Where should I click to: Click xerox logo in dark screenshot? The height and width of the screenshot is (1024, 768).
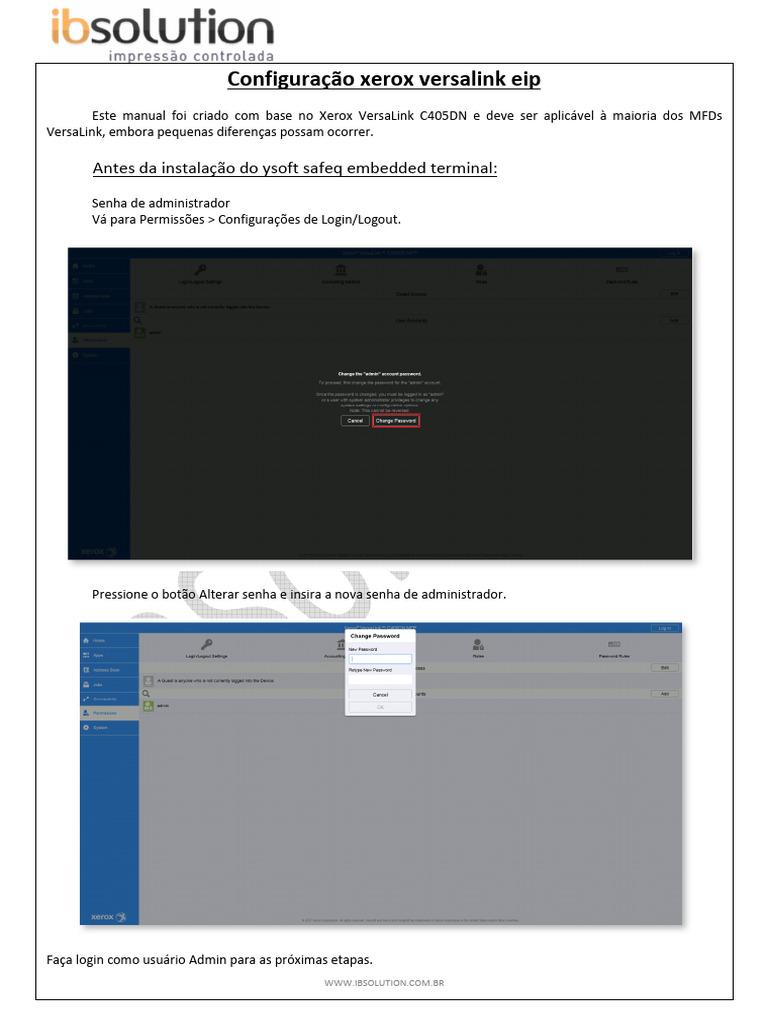click(99, 551)
